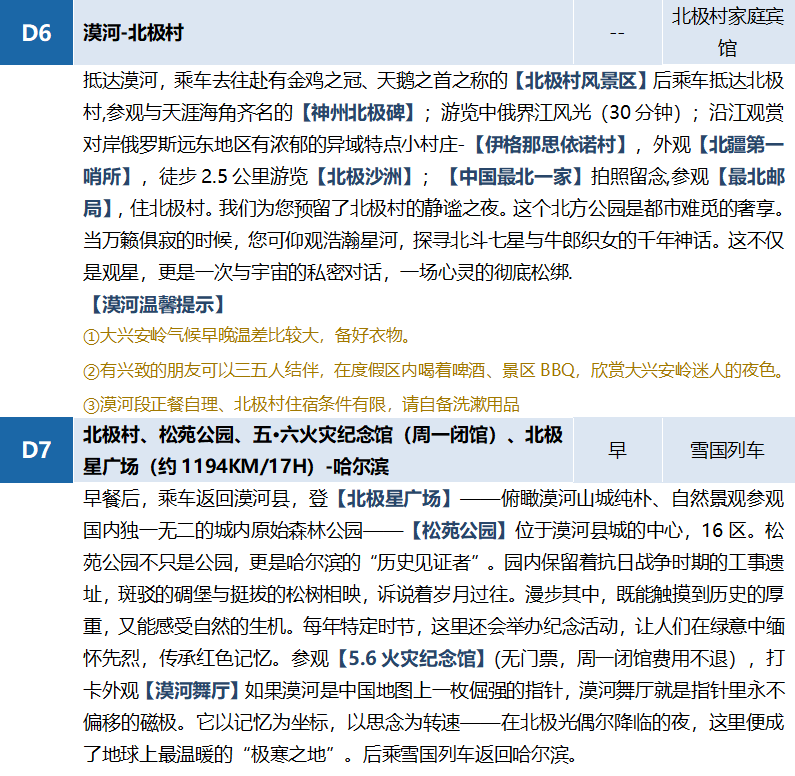
Task: Click the 【神州北极碑】 bold text
Action: click(x=353, y=112)
